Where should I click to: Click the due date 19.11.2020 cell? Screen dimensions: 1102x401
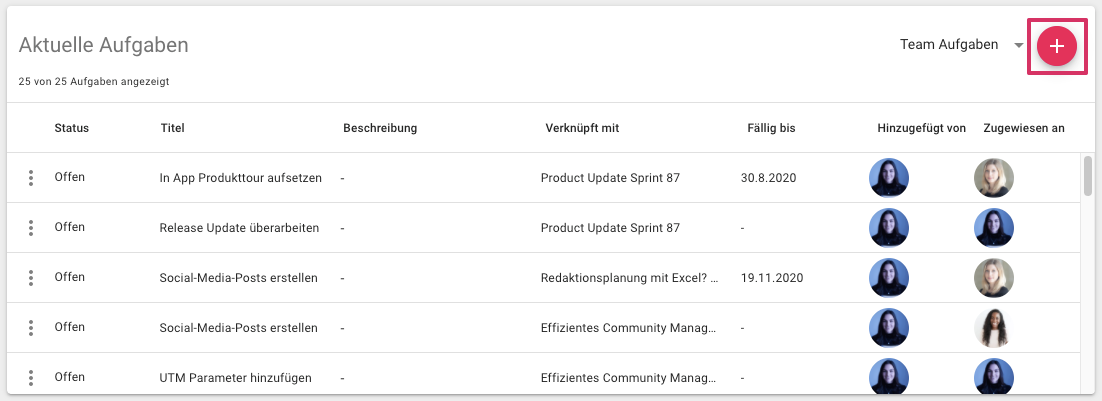click(x=772, y=278)
